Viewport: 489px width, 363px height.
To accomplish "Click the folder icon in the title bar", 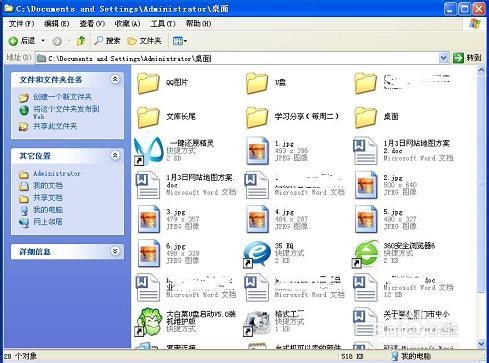I will pyautogui.click(x=8, y=8).
